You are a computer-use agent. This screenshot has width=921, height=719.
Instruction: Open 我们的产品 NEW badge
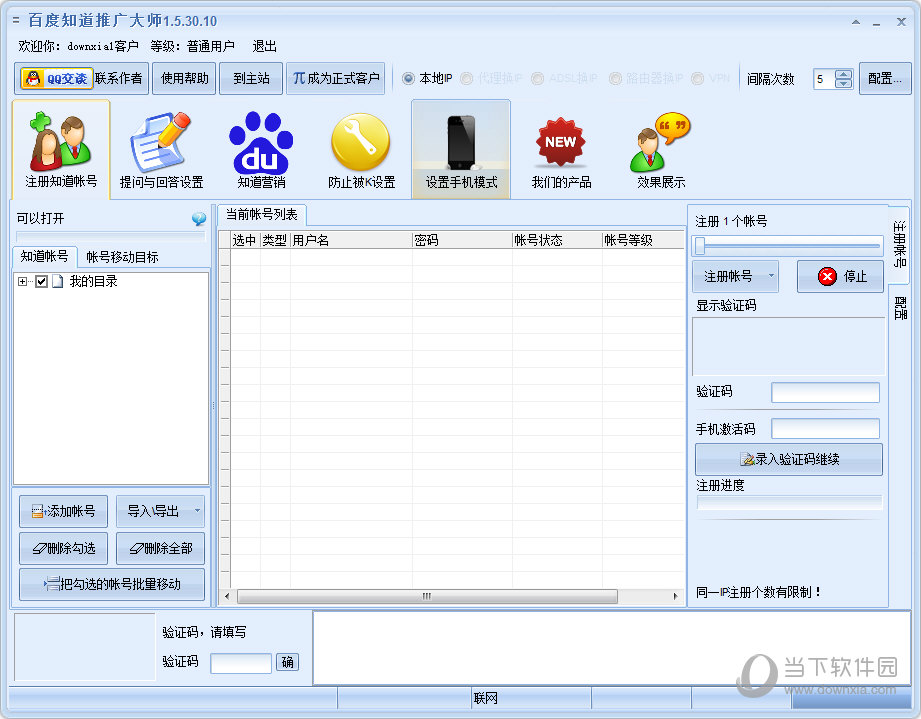[x=561, y=149]
